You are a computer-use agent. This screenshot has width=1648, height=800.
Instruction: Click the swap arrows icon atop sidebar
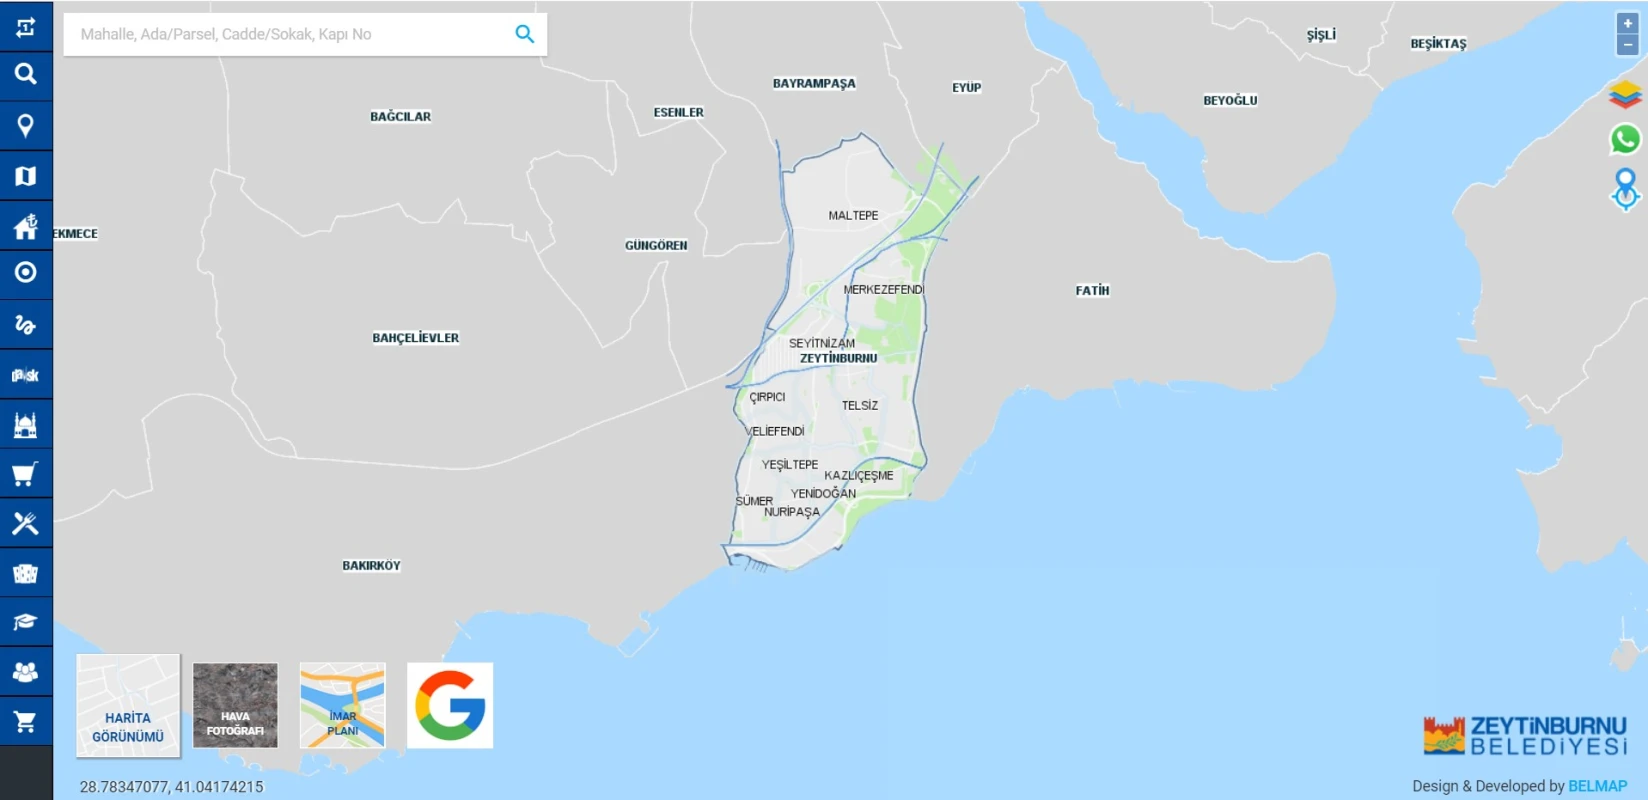[x=26, y=26]
